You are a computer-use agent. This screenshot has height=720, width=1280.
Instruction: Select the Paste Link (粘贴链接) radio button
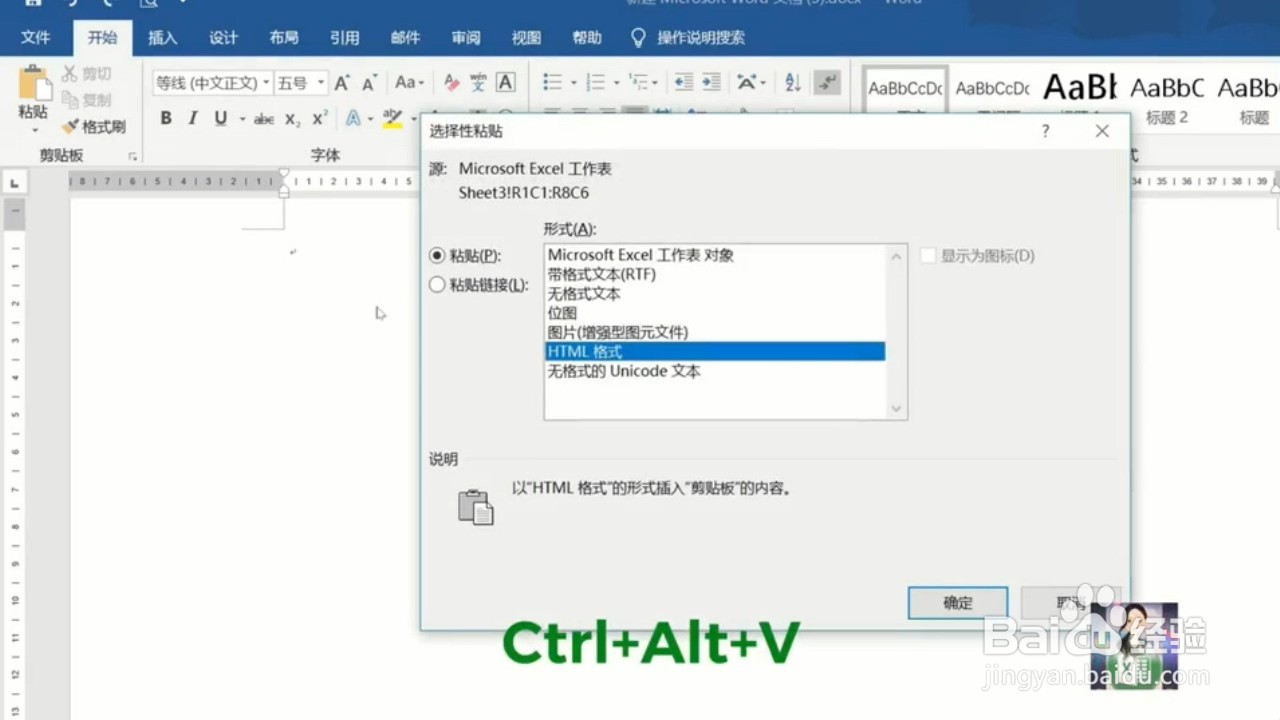coord(436,285)
